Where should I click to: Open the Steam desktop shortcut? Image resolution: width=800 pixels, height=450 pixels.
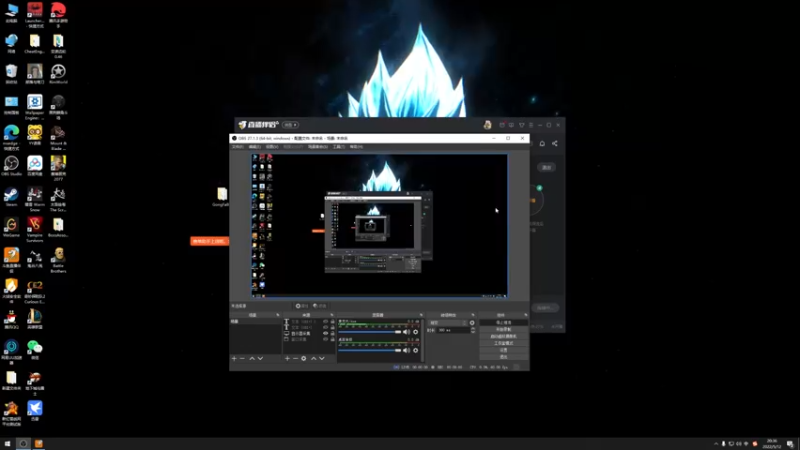coord(11,196)
